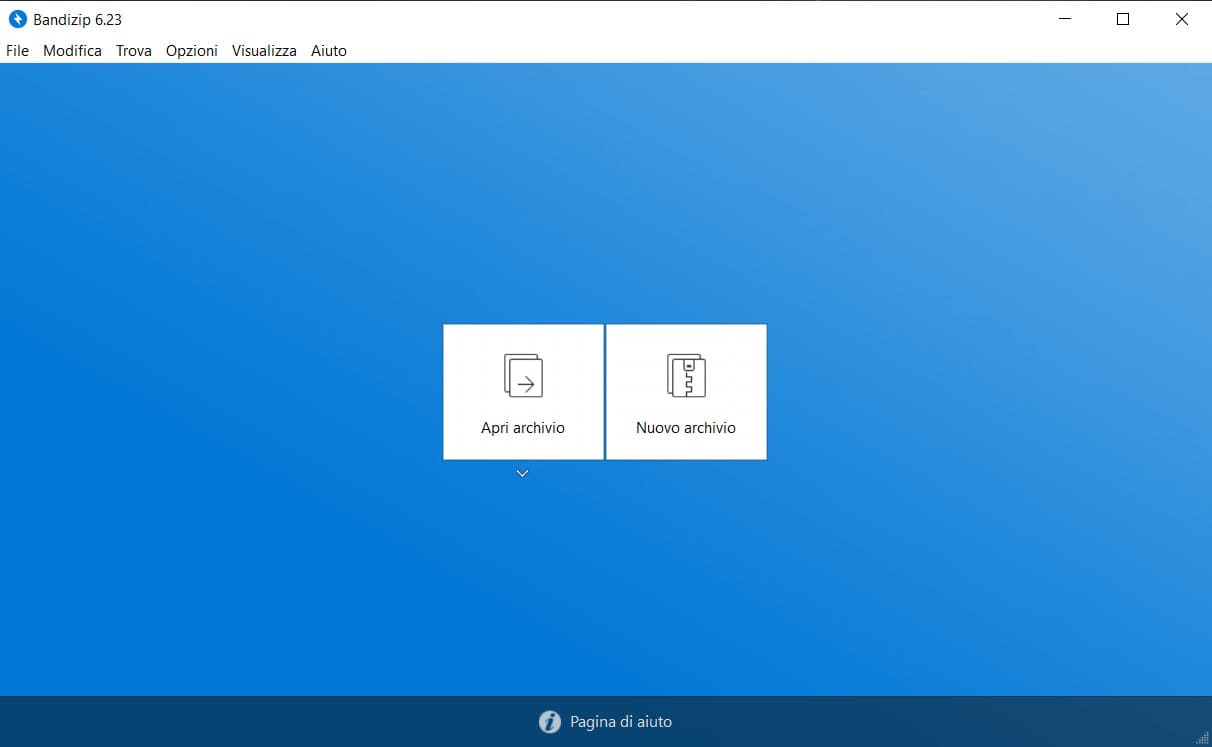
Task: Click the Bandizip logo in the title bar
Action: (x=17, y=18)
